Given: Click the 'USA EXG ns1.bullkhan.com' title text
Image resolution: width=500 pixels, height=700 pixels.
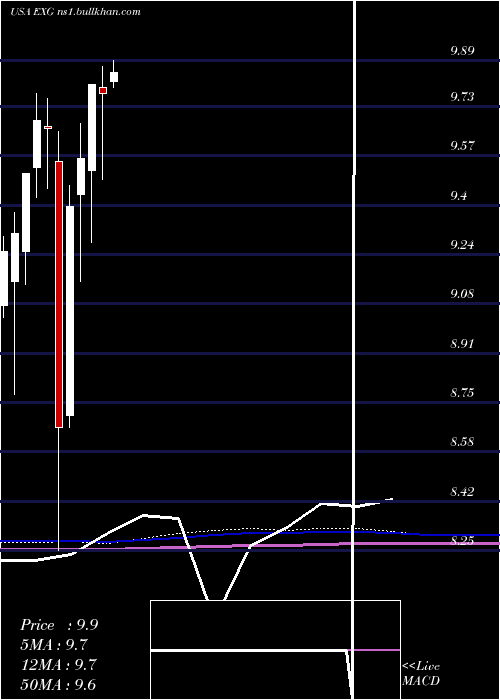Looking at the screenshot, I should [x=75, y=11].
